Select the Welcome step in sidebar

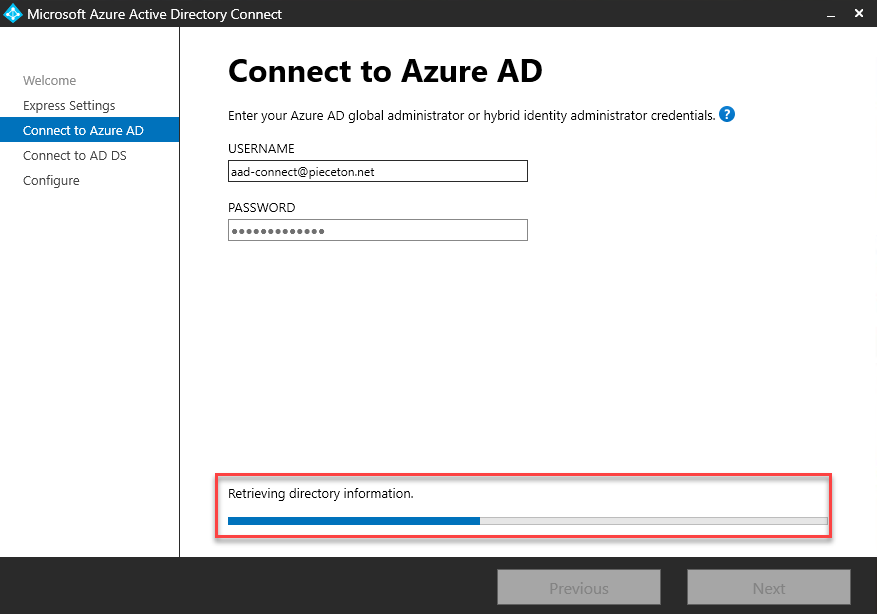(49, 81)
